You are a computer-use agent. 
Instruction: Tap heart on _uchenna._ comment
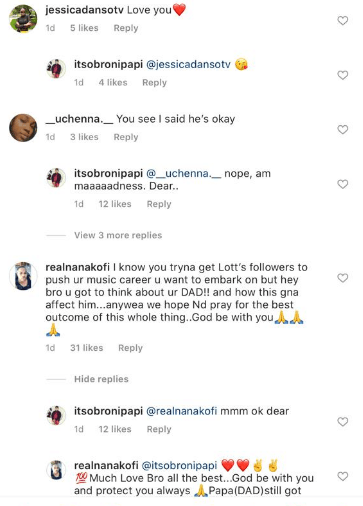(x=343, y=129)
